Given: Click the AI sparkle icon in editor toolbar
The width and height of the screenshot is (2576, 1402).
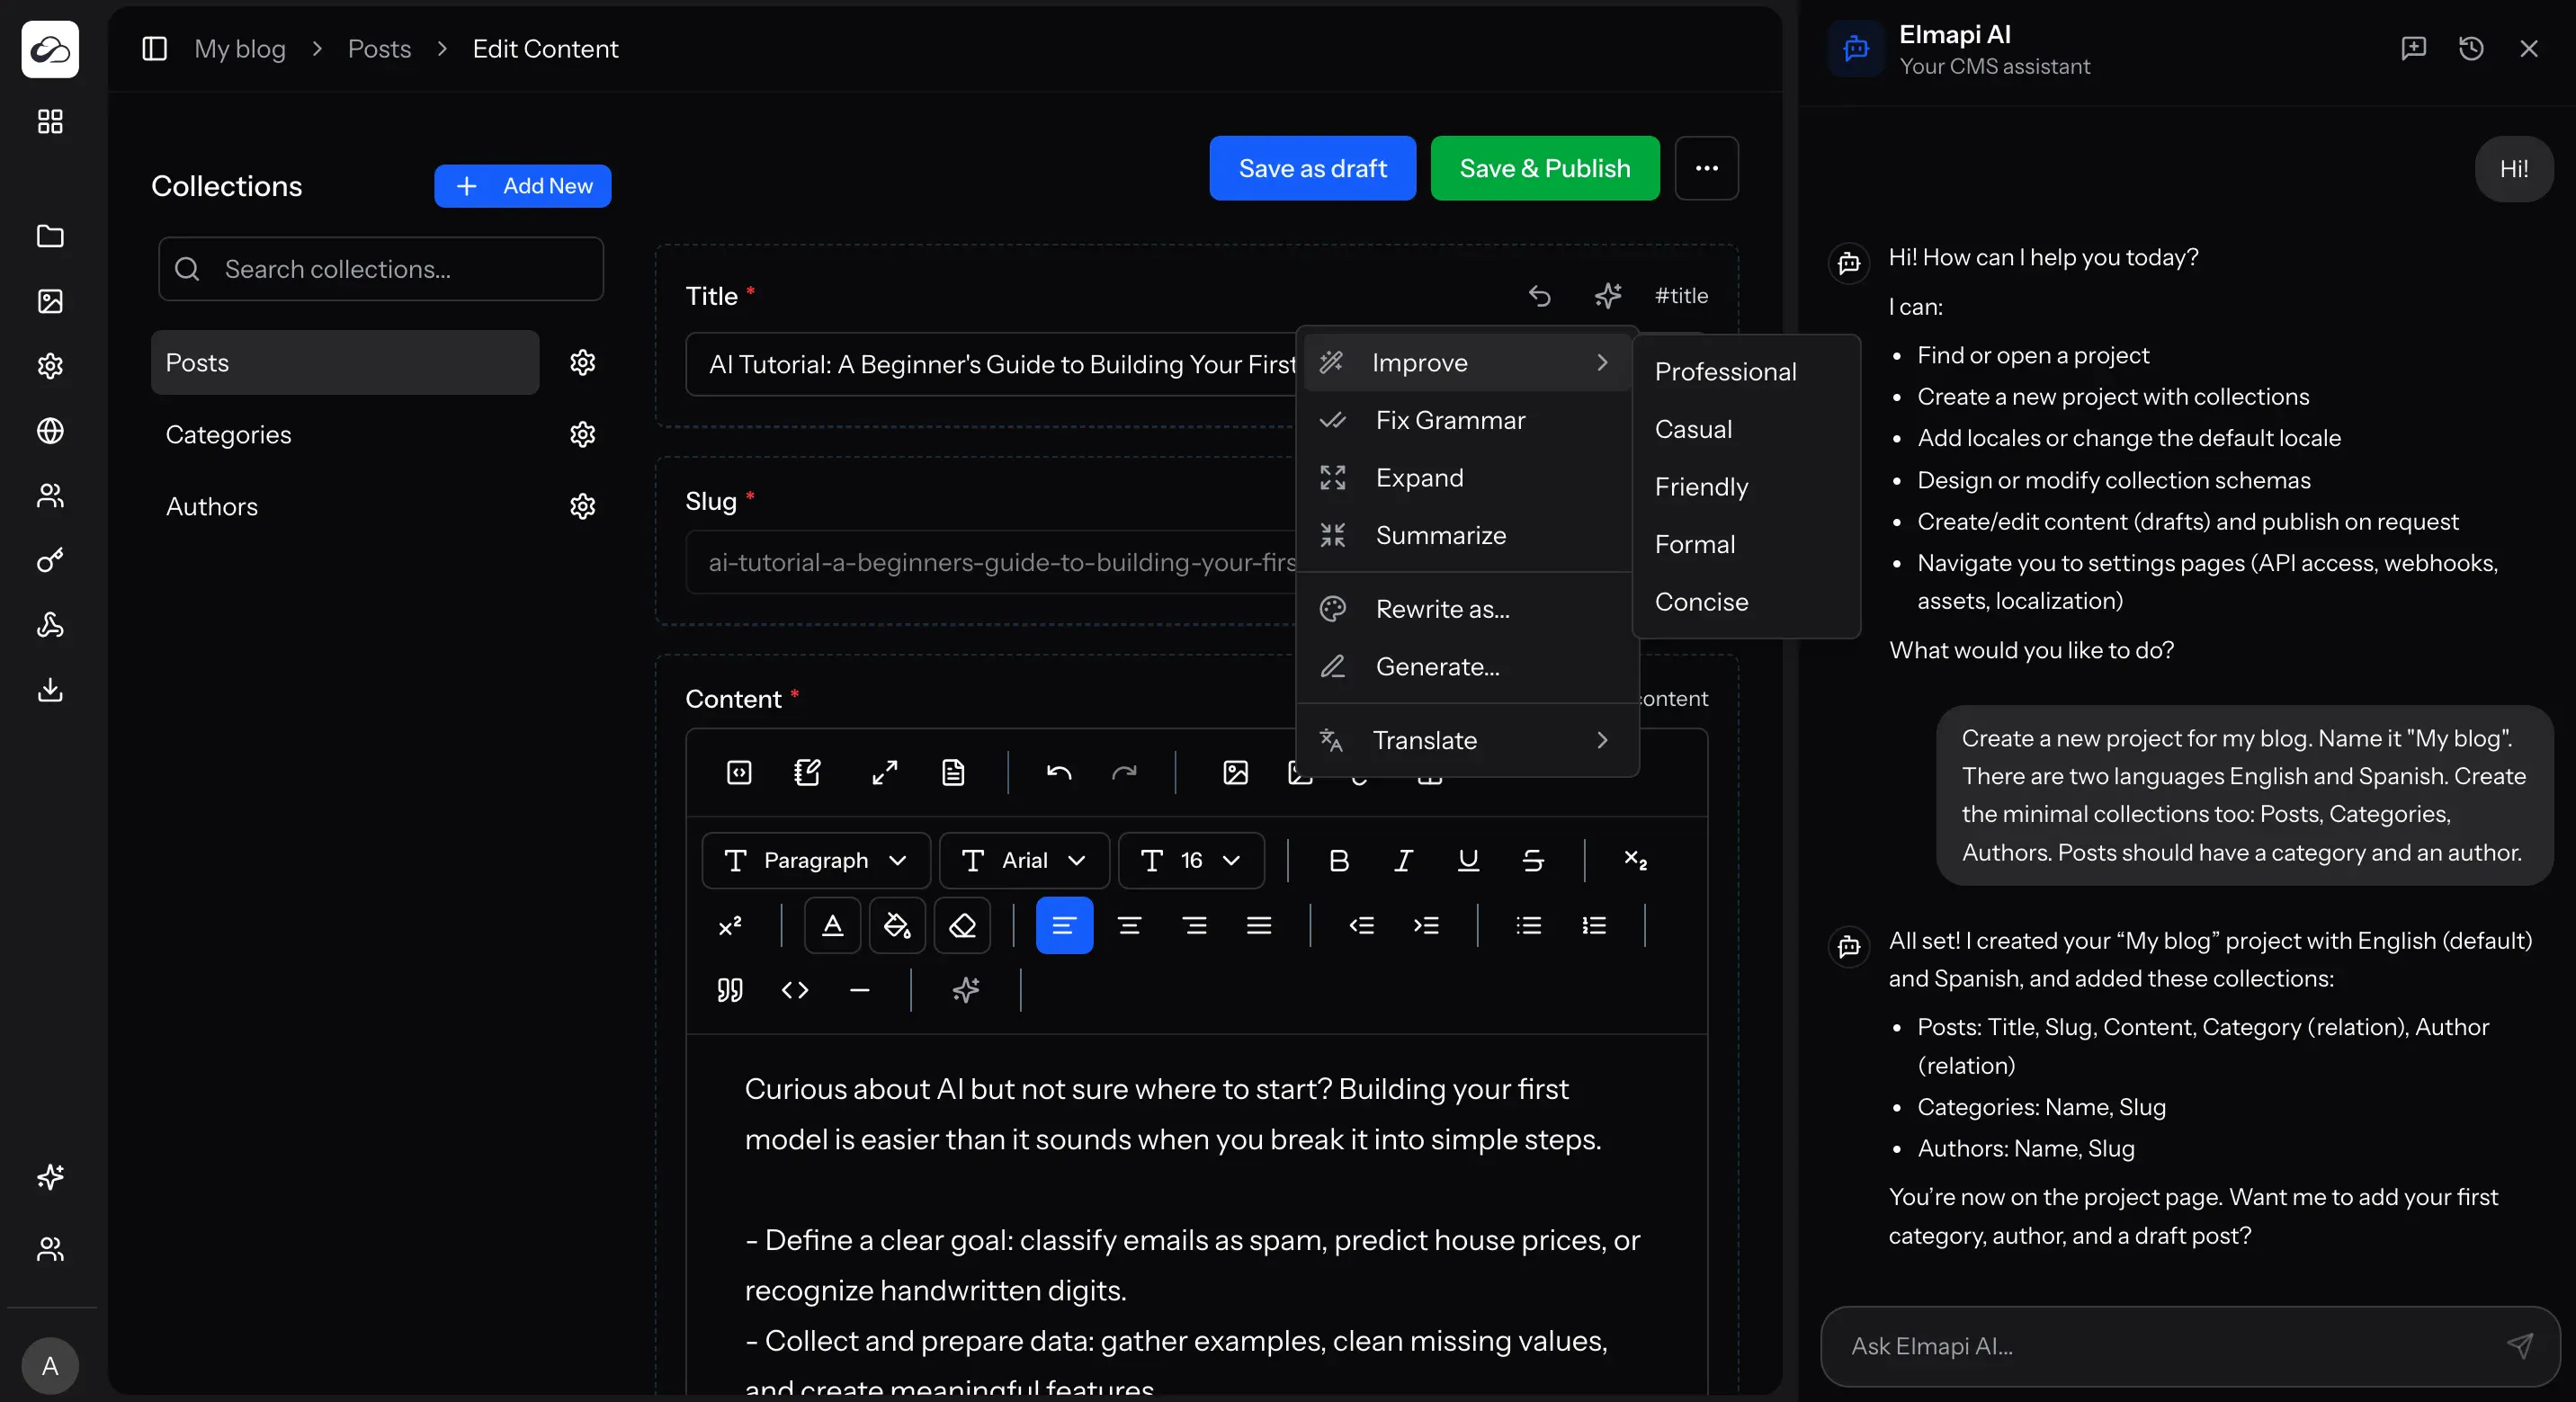Looking at the screenshot, I should pyautogui.click(x=966, y=990).
